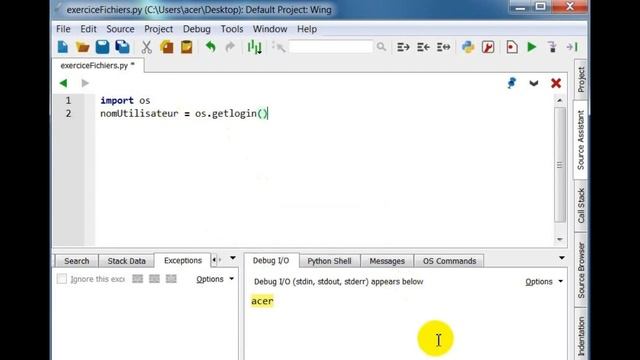Click code line 'nomUtilisateur = os.getlogin()'
Screen dimensions: 640x360
coord(184,113)
